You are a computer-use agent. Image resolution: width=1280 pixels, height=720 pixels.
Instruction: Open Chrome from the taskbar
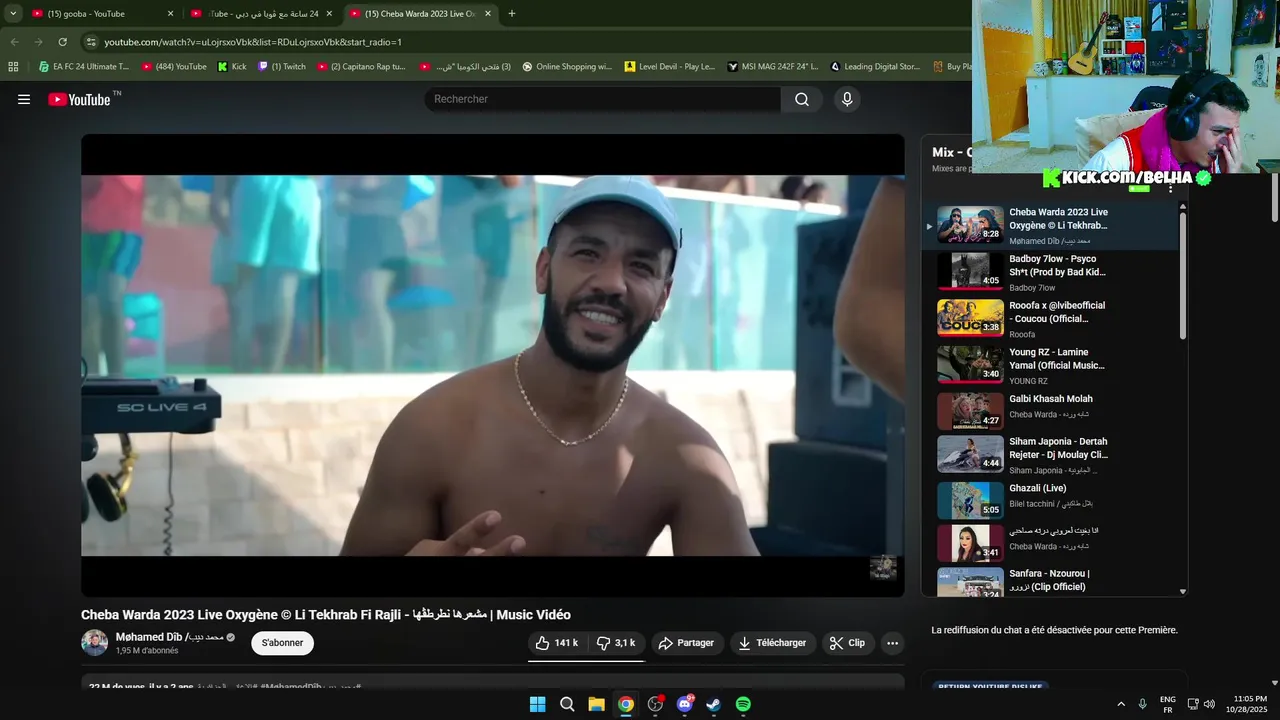[x=625, y=704]
